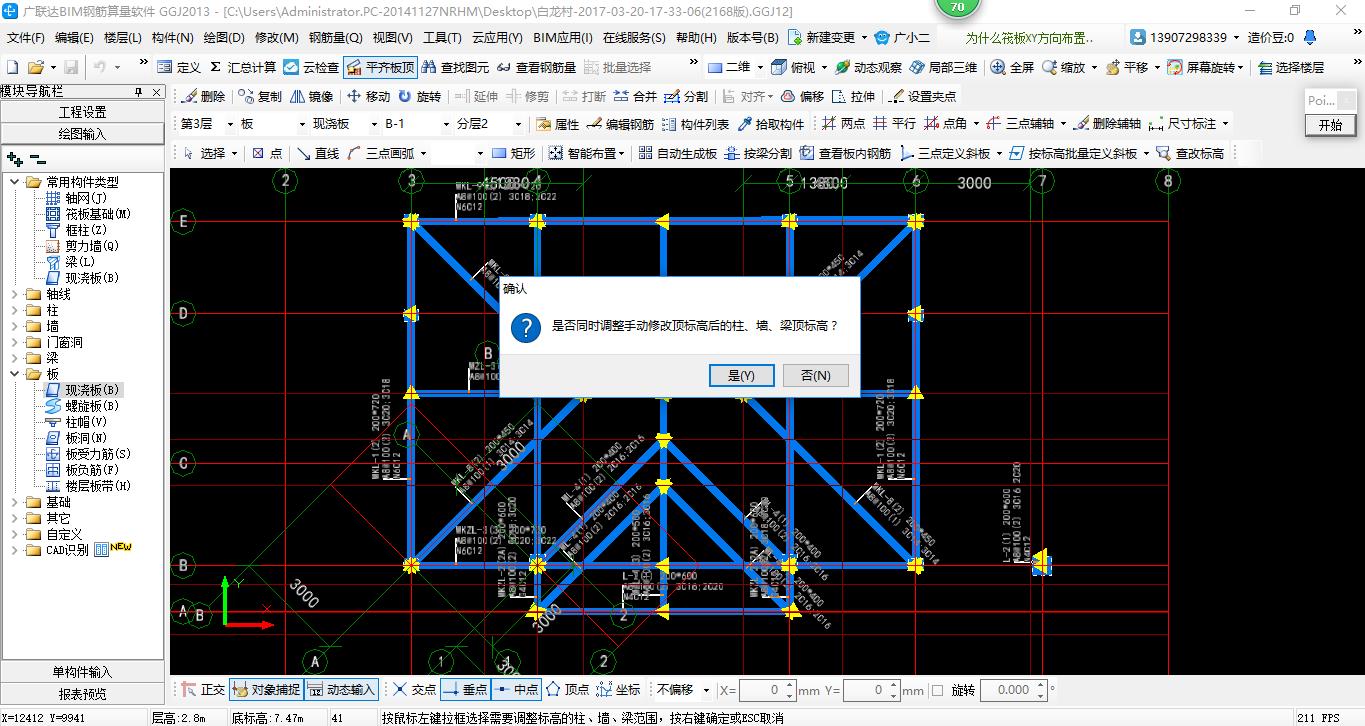Open the 工程设置 panel tab
Screen dimensions: 1365x726
(x=83, y=112)
